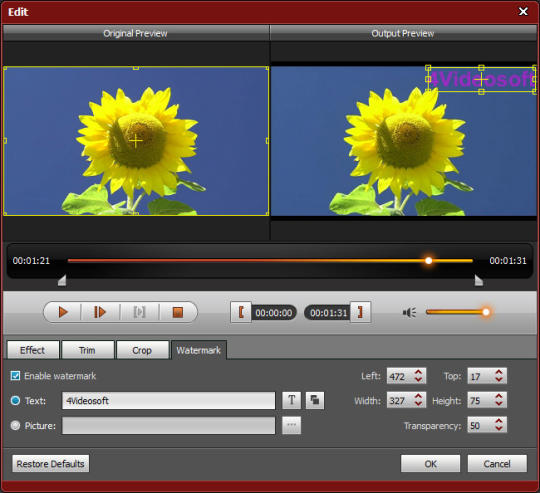
Task: Increase the Width value with up arrow
Action: click(x=418, y=396)
